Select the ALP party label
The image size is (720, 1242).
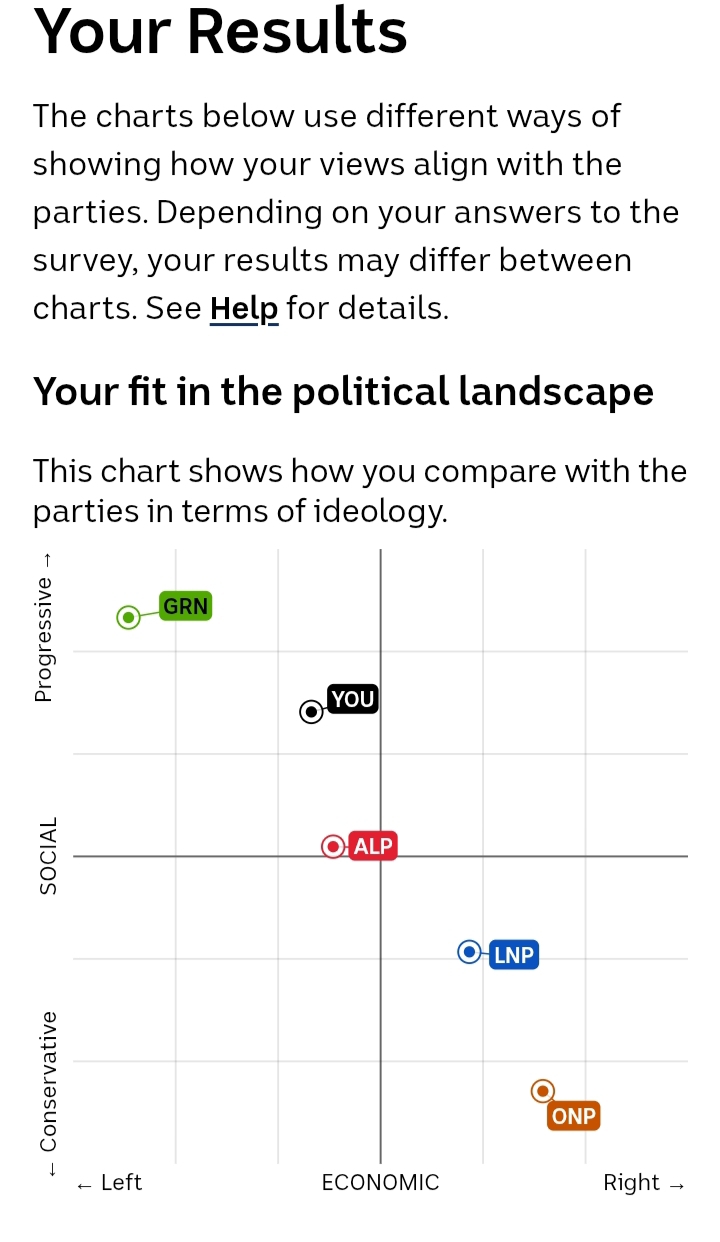click(373, 847)
